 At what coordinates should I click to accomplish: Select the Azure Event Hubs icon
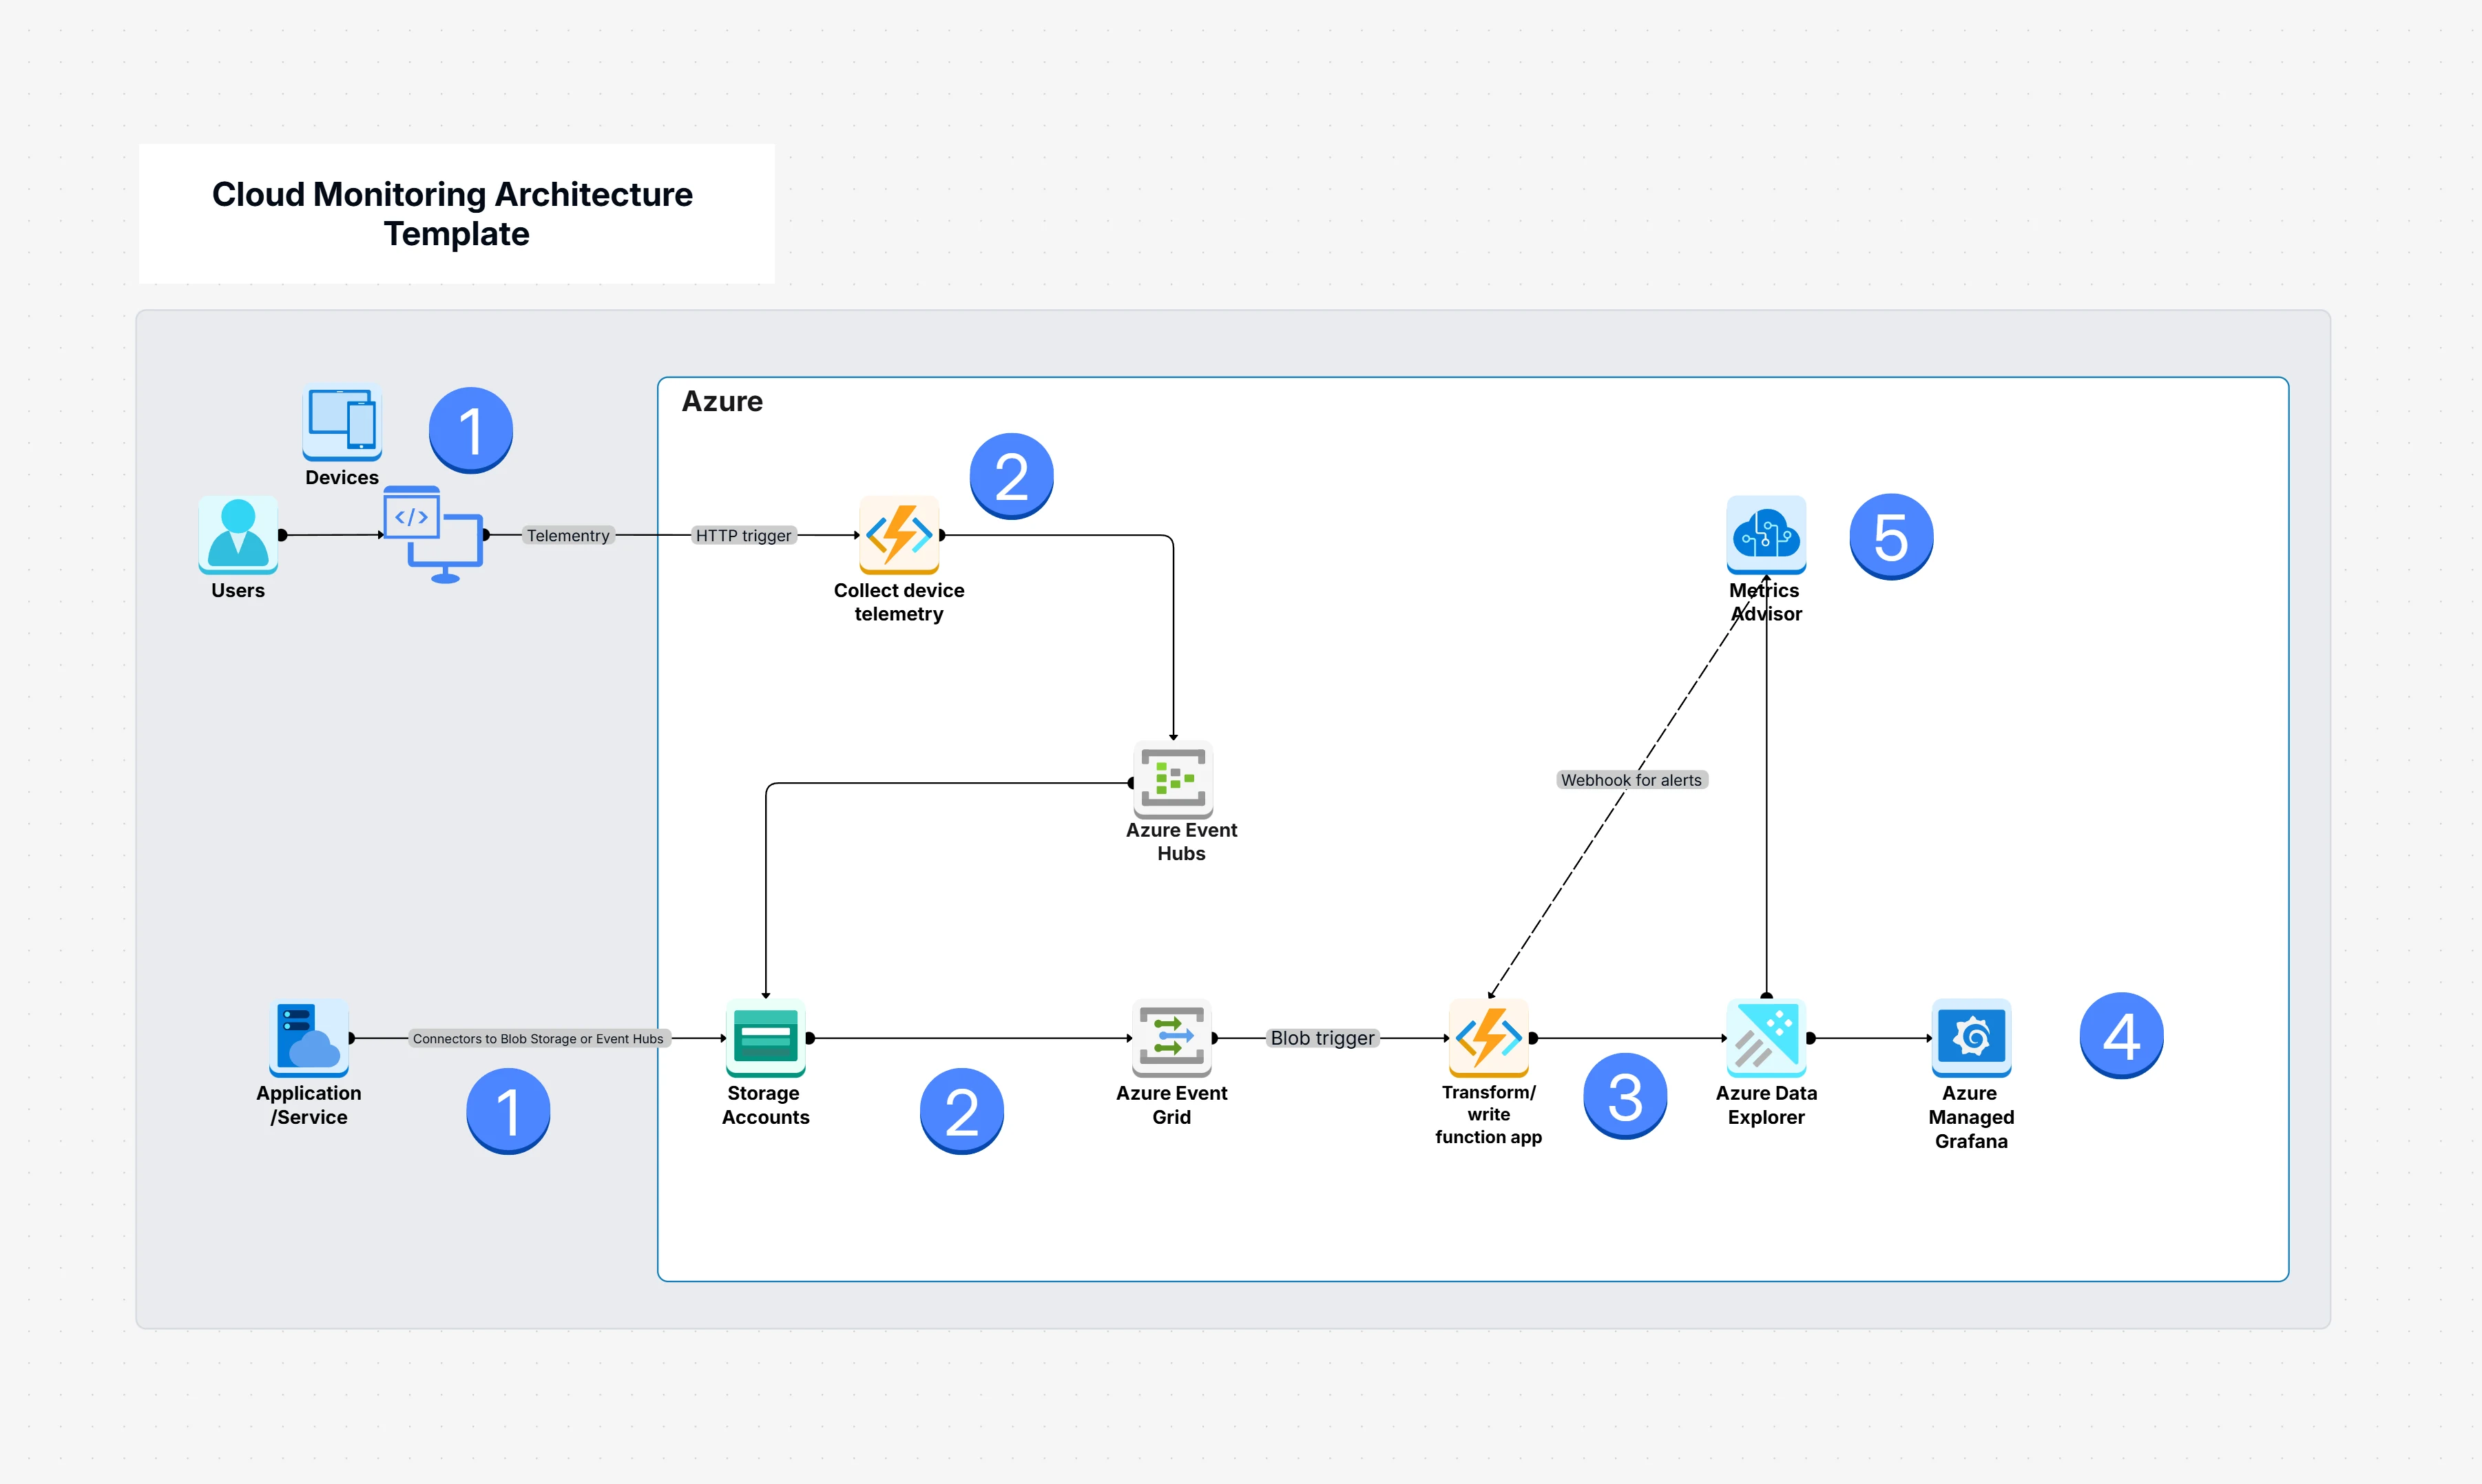(1173, 779)
